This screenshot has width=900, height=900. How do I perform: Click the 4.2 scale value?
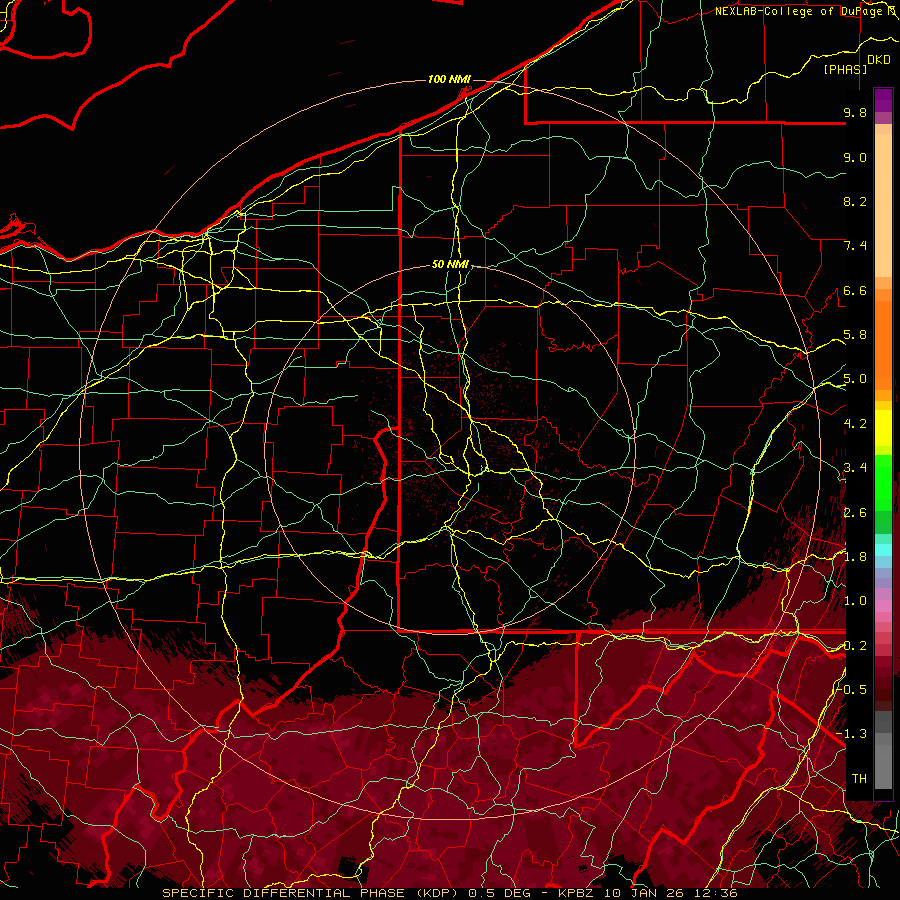pyautogui.click(x=855, y=424)
